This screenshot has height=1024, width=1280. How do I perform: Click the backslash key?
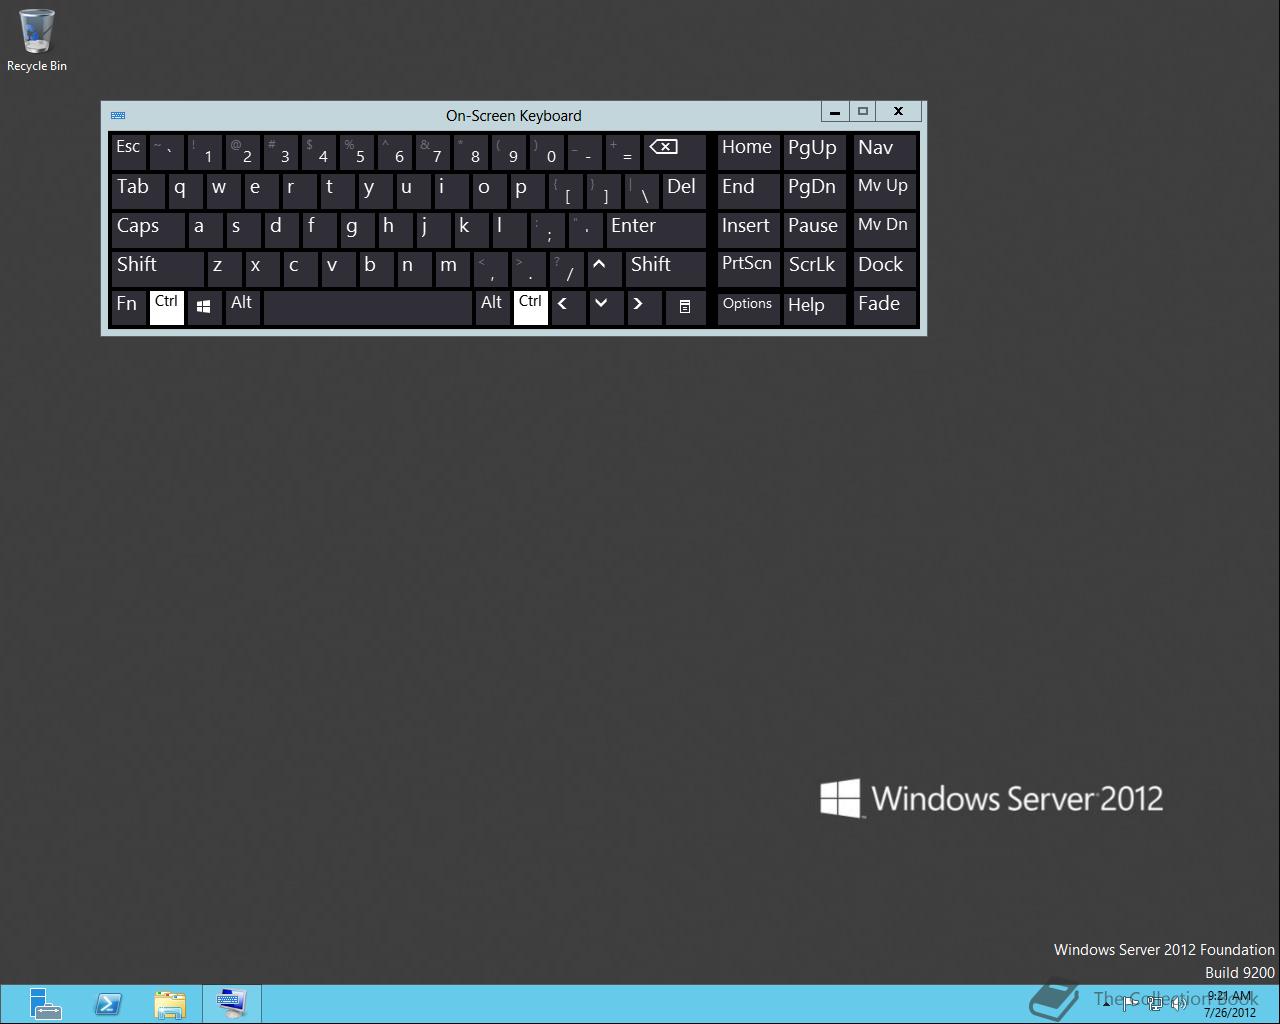(642, 190)
